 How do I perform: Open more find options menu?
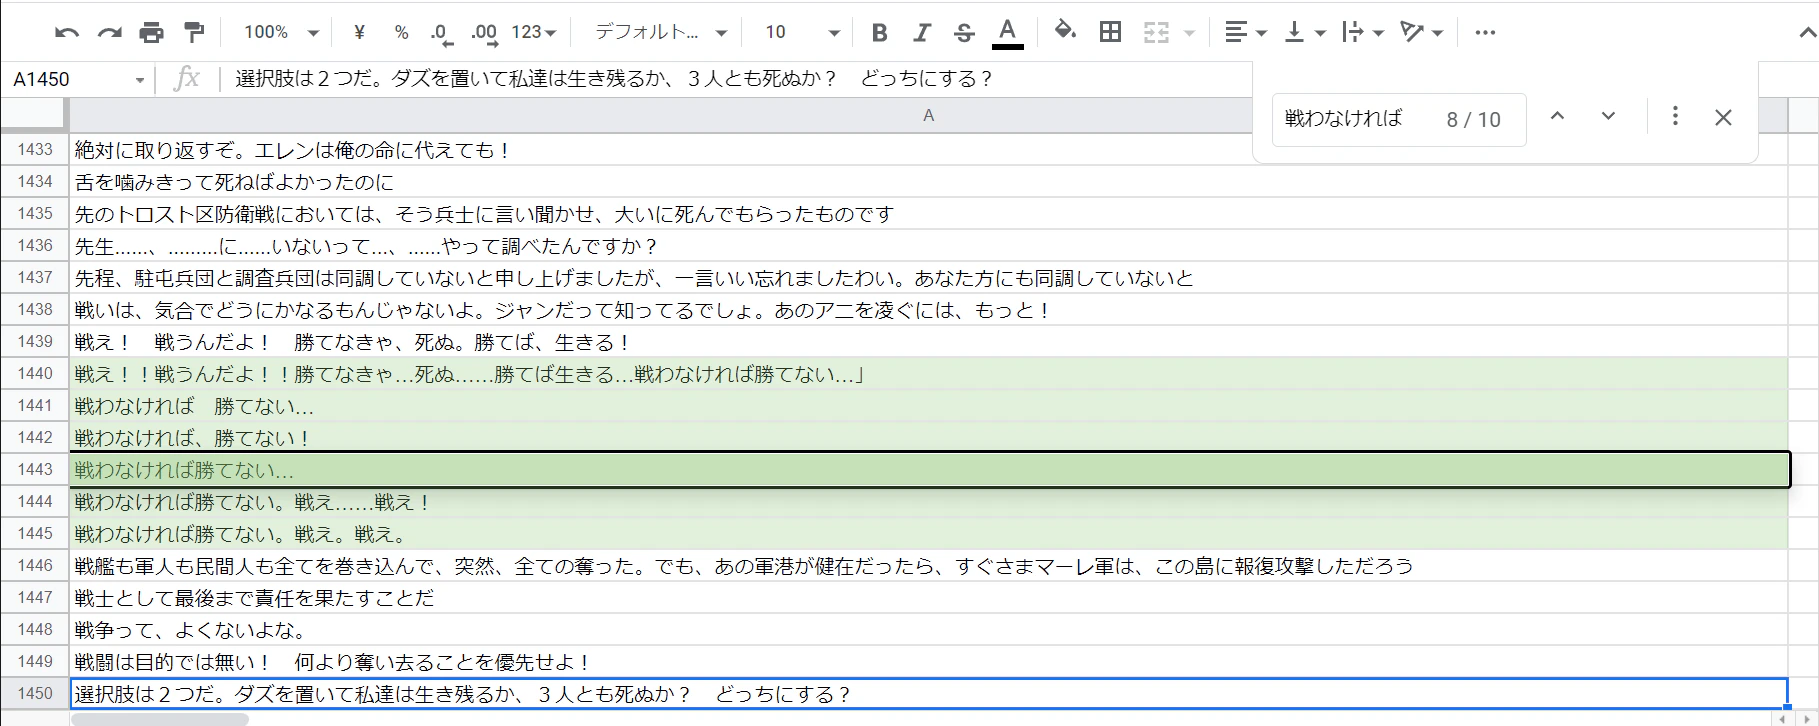click(1675, 116)
